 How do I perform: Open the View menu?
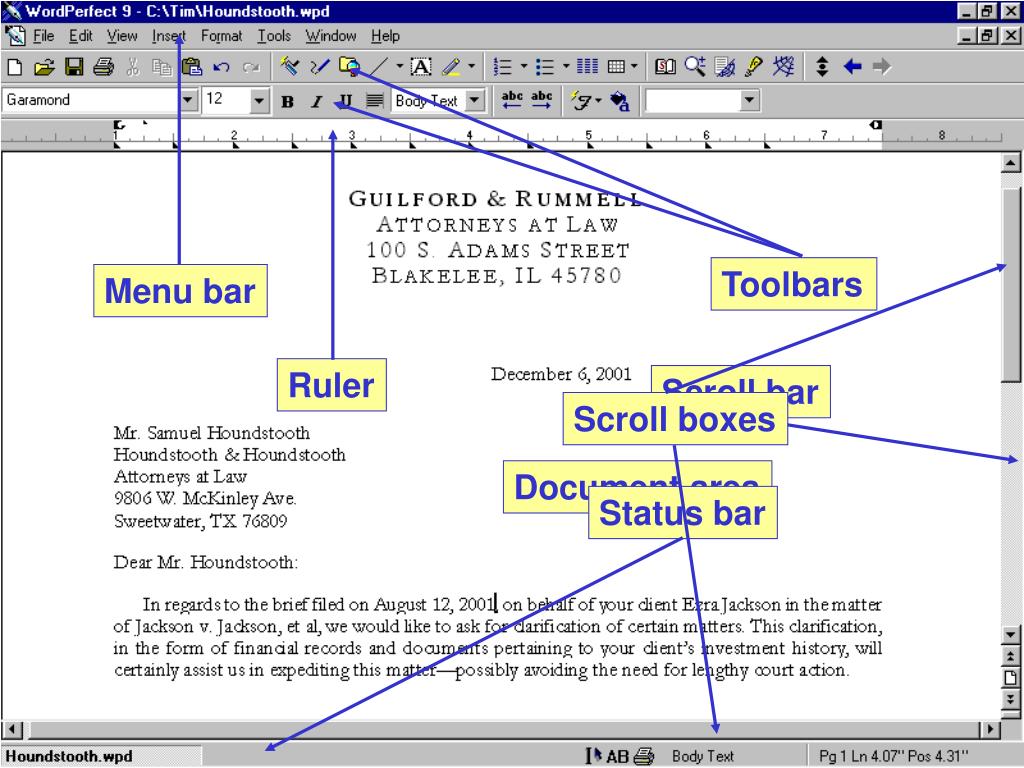122,36
